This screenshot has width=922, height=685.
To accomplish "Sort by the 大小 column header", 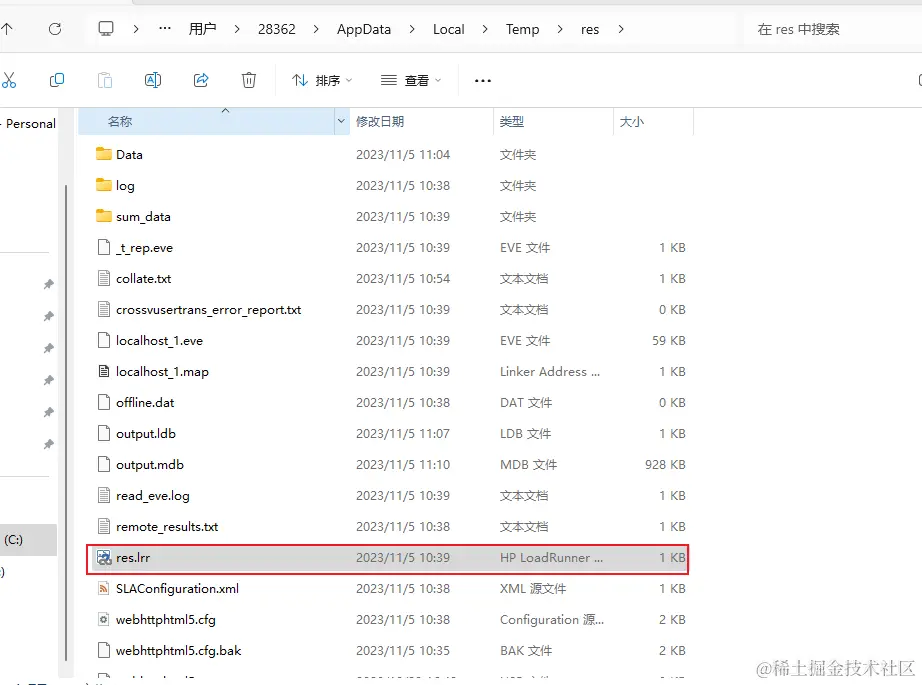I will [653, 122].
